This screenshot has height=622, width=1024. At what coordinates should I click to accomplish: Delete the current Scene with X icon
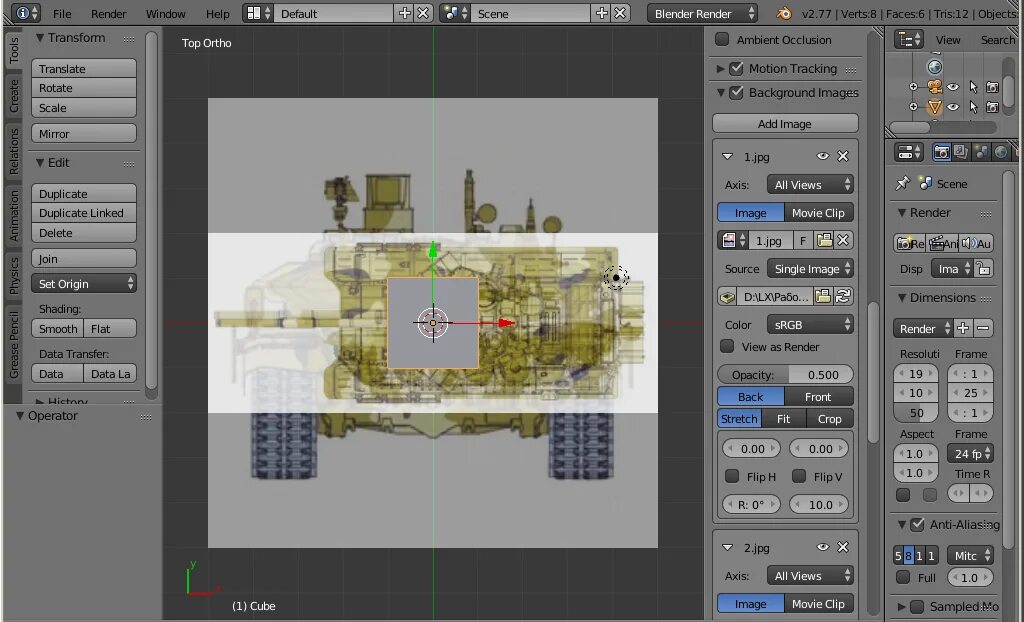point(620,13)
